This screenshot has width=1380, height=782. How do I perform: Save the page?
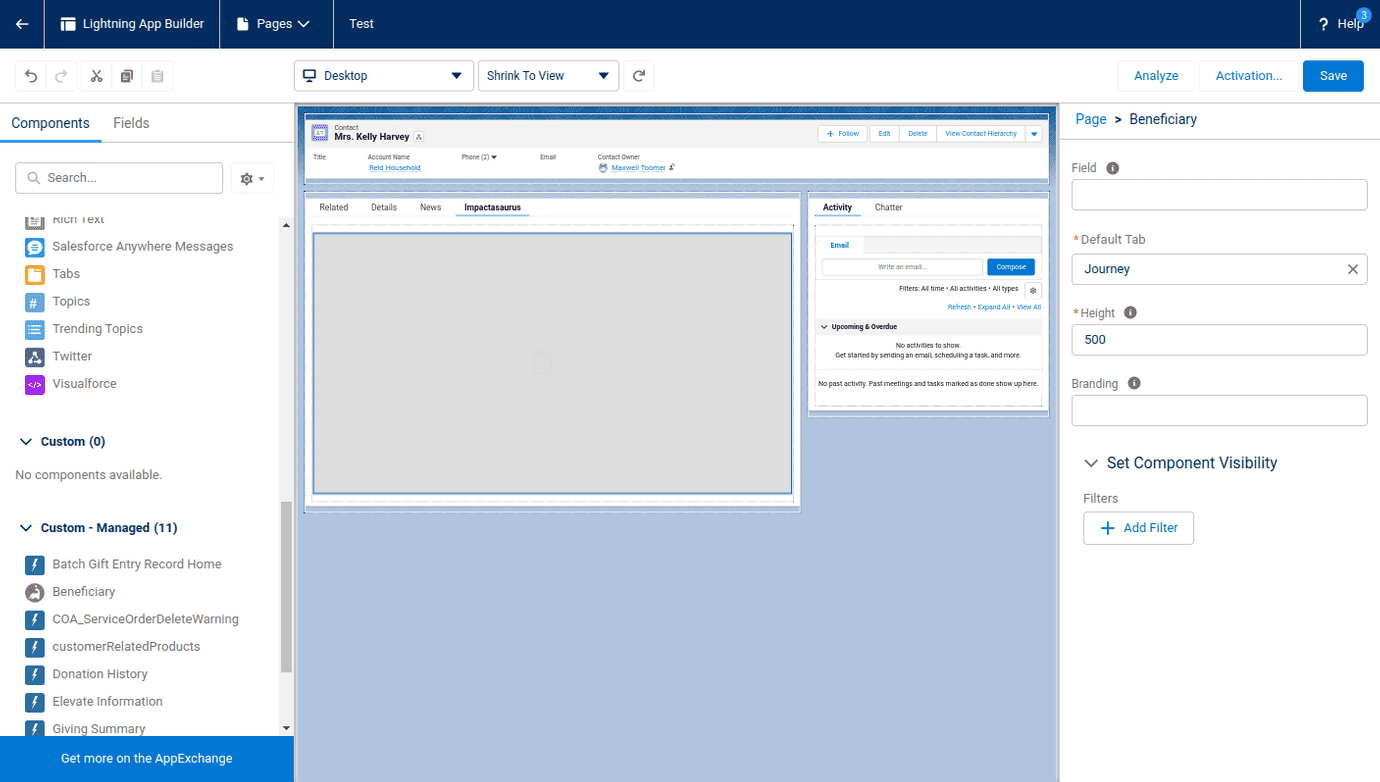pos(1333,75)
